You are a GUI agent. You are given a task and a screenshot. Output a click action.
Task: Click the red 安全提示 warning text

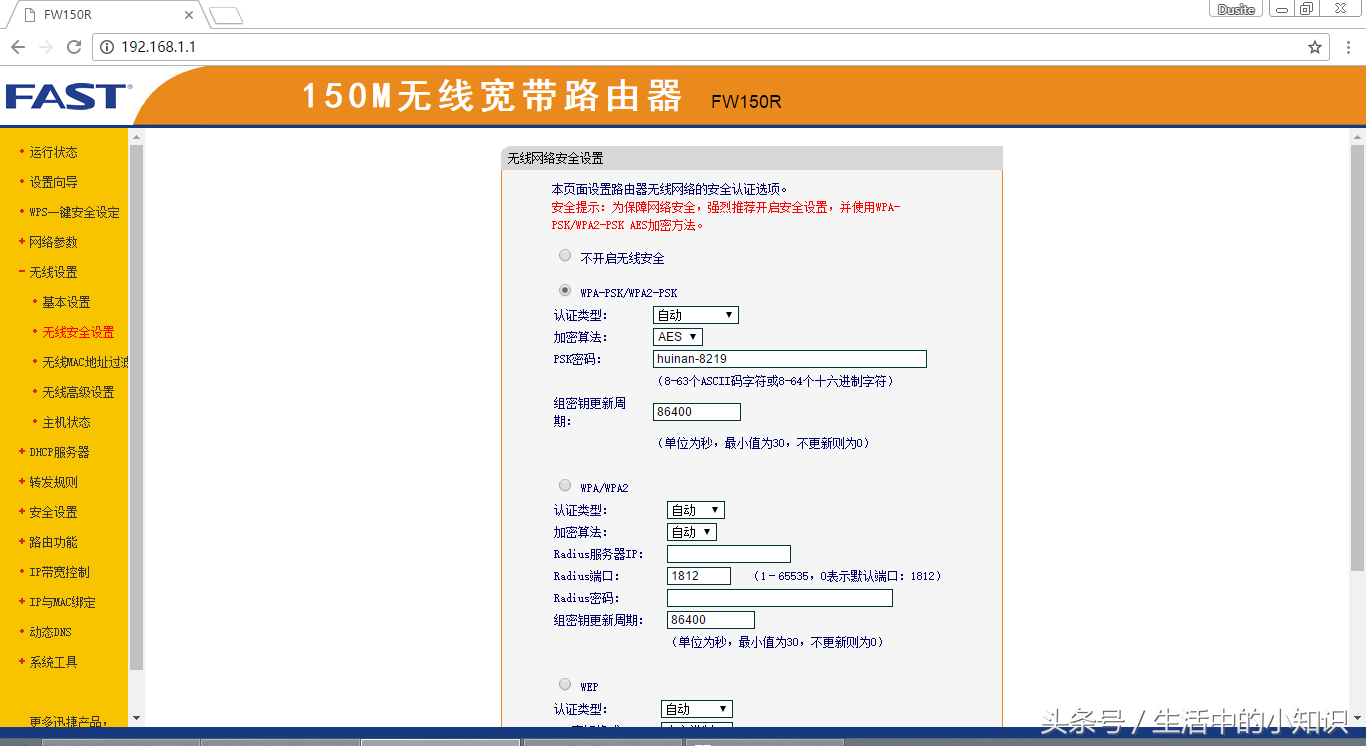pyautogui.click(x=726, y=216)
